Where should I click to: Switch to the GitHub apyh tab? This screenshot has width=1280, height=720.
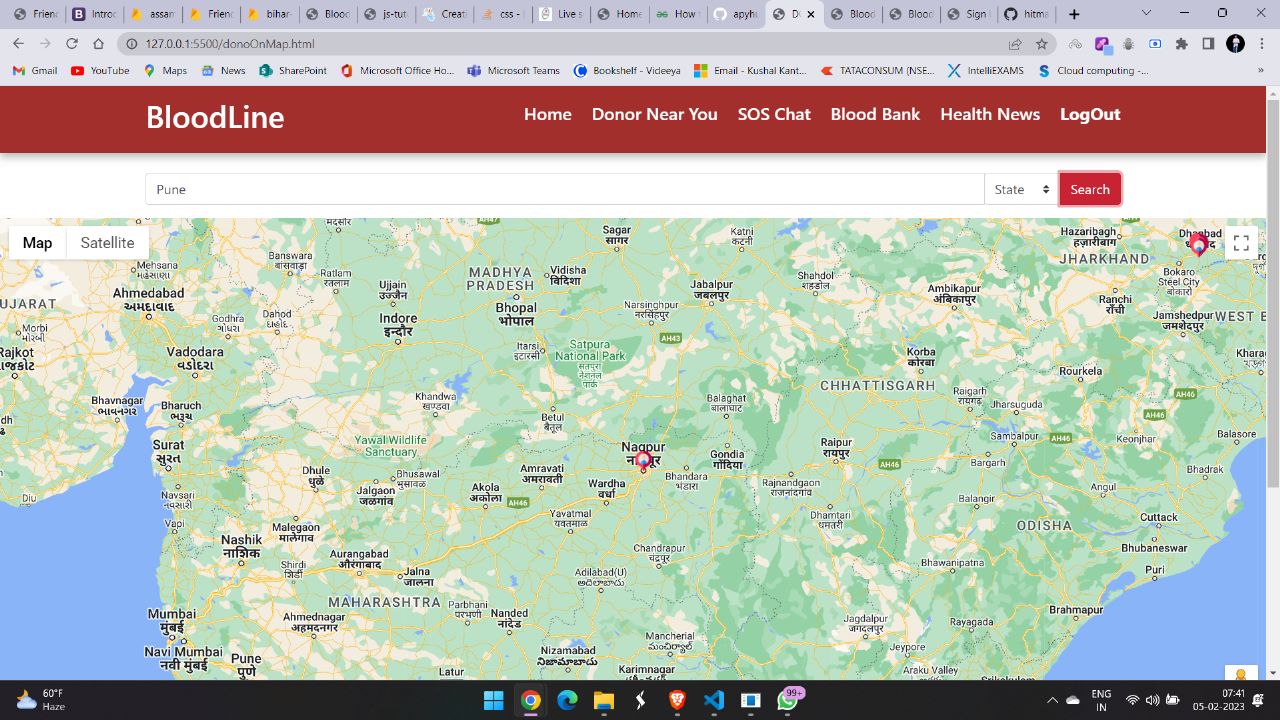(x=735, y=14)
